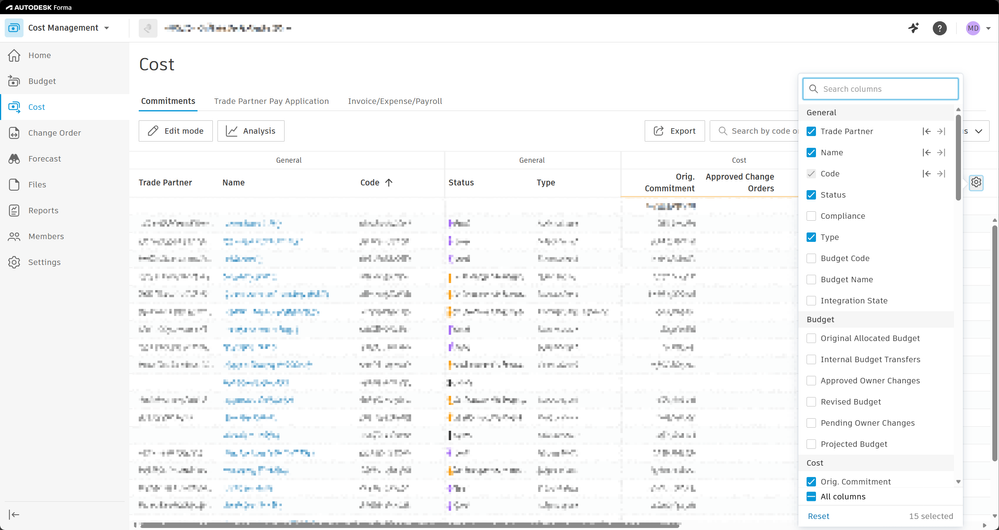The width and height of the screenshot is (999, 530).
Task: Pin Name column to left
Action: click(x=926, y=153)
